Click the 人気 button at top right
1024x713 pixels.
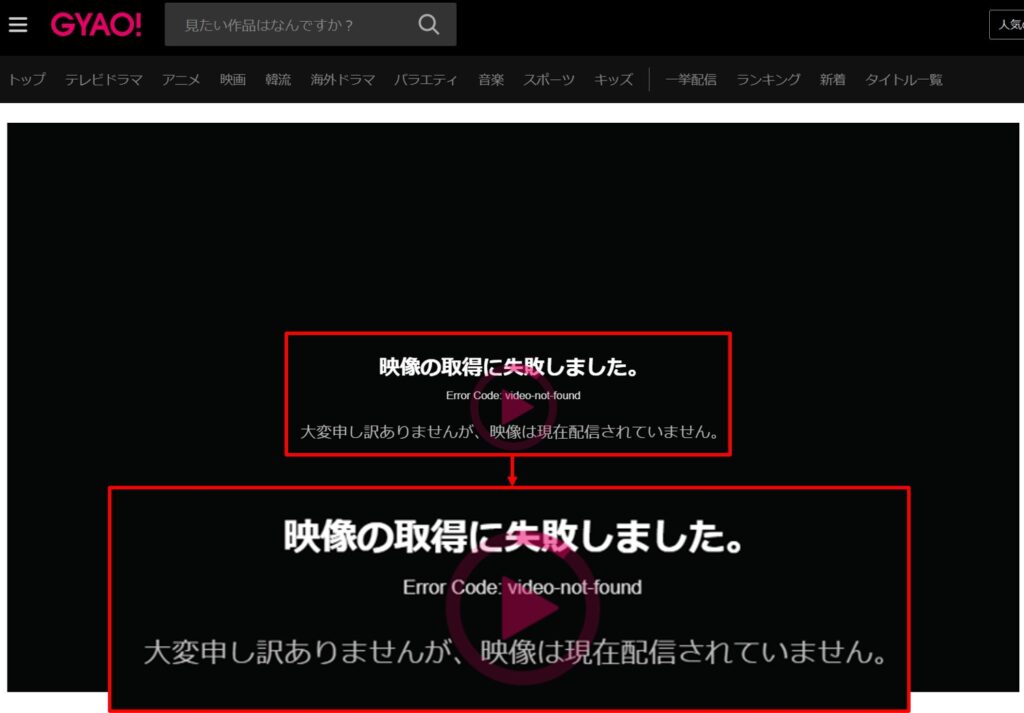point(1010,24)
